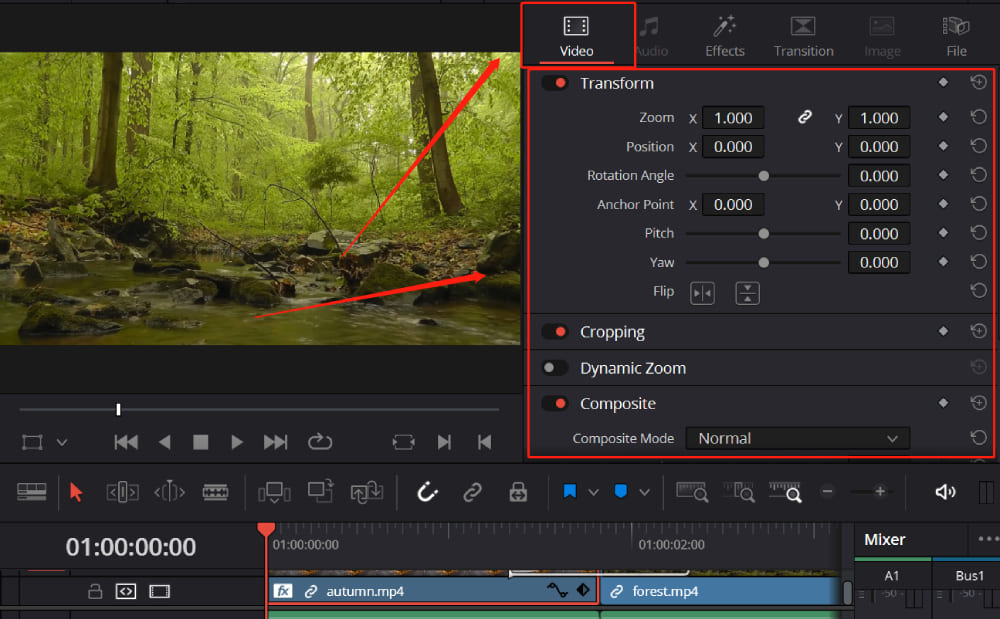Open the File tab in the Inspector
The image size is (1000, 619).
click(x=956, y=36)
